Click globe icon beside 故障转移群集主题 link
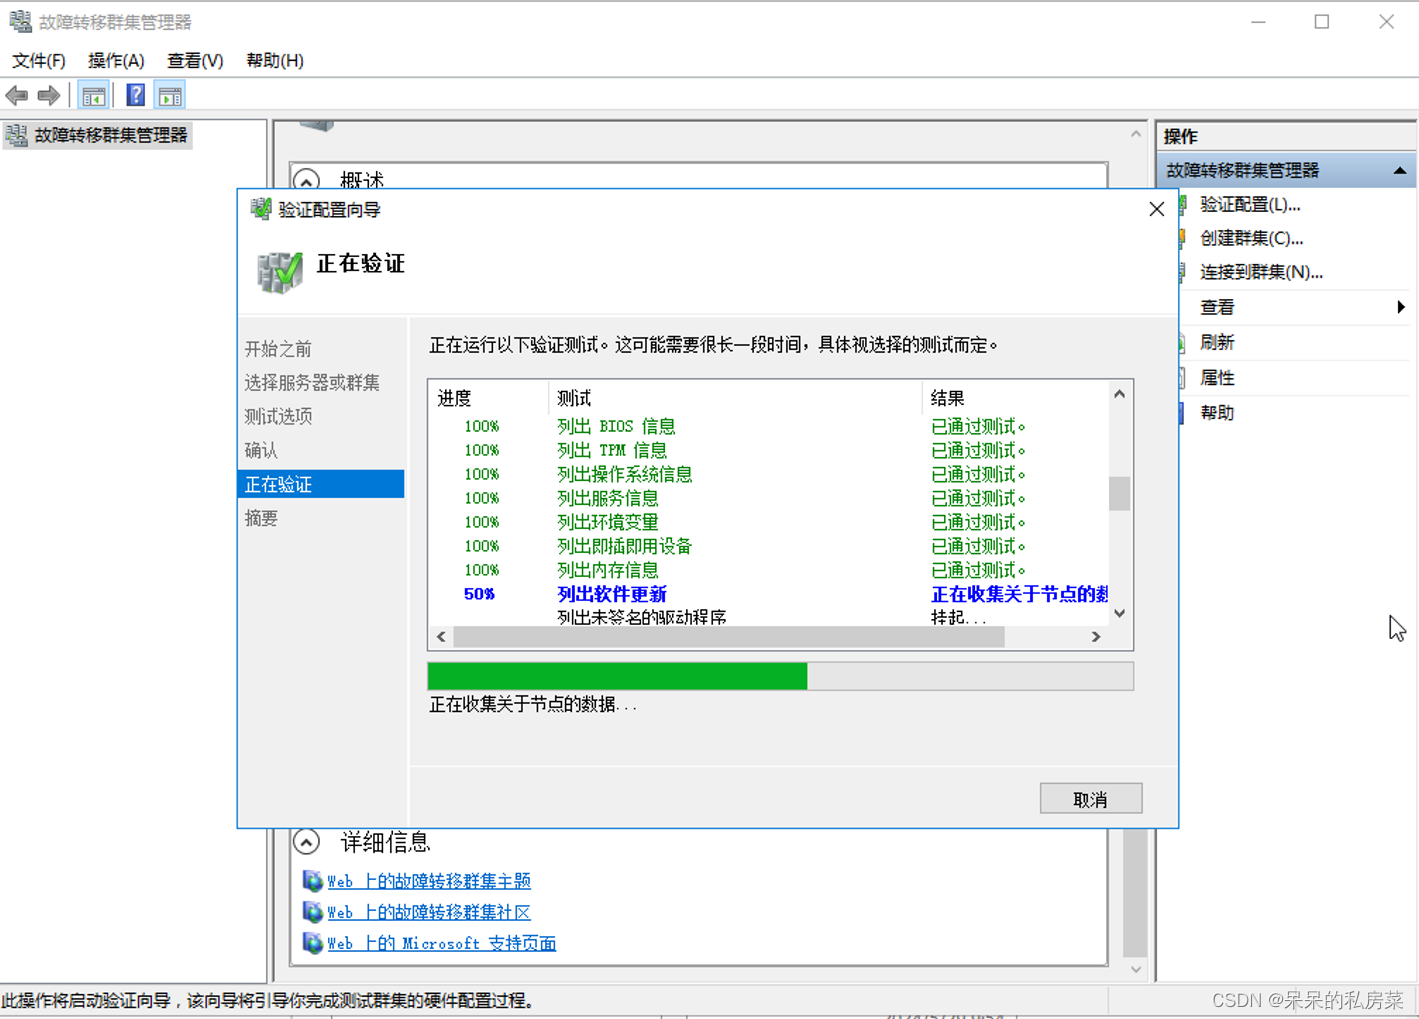The width and height of the screenshot is (1419, 1019). pyautogui.click(x=312, y=881)
